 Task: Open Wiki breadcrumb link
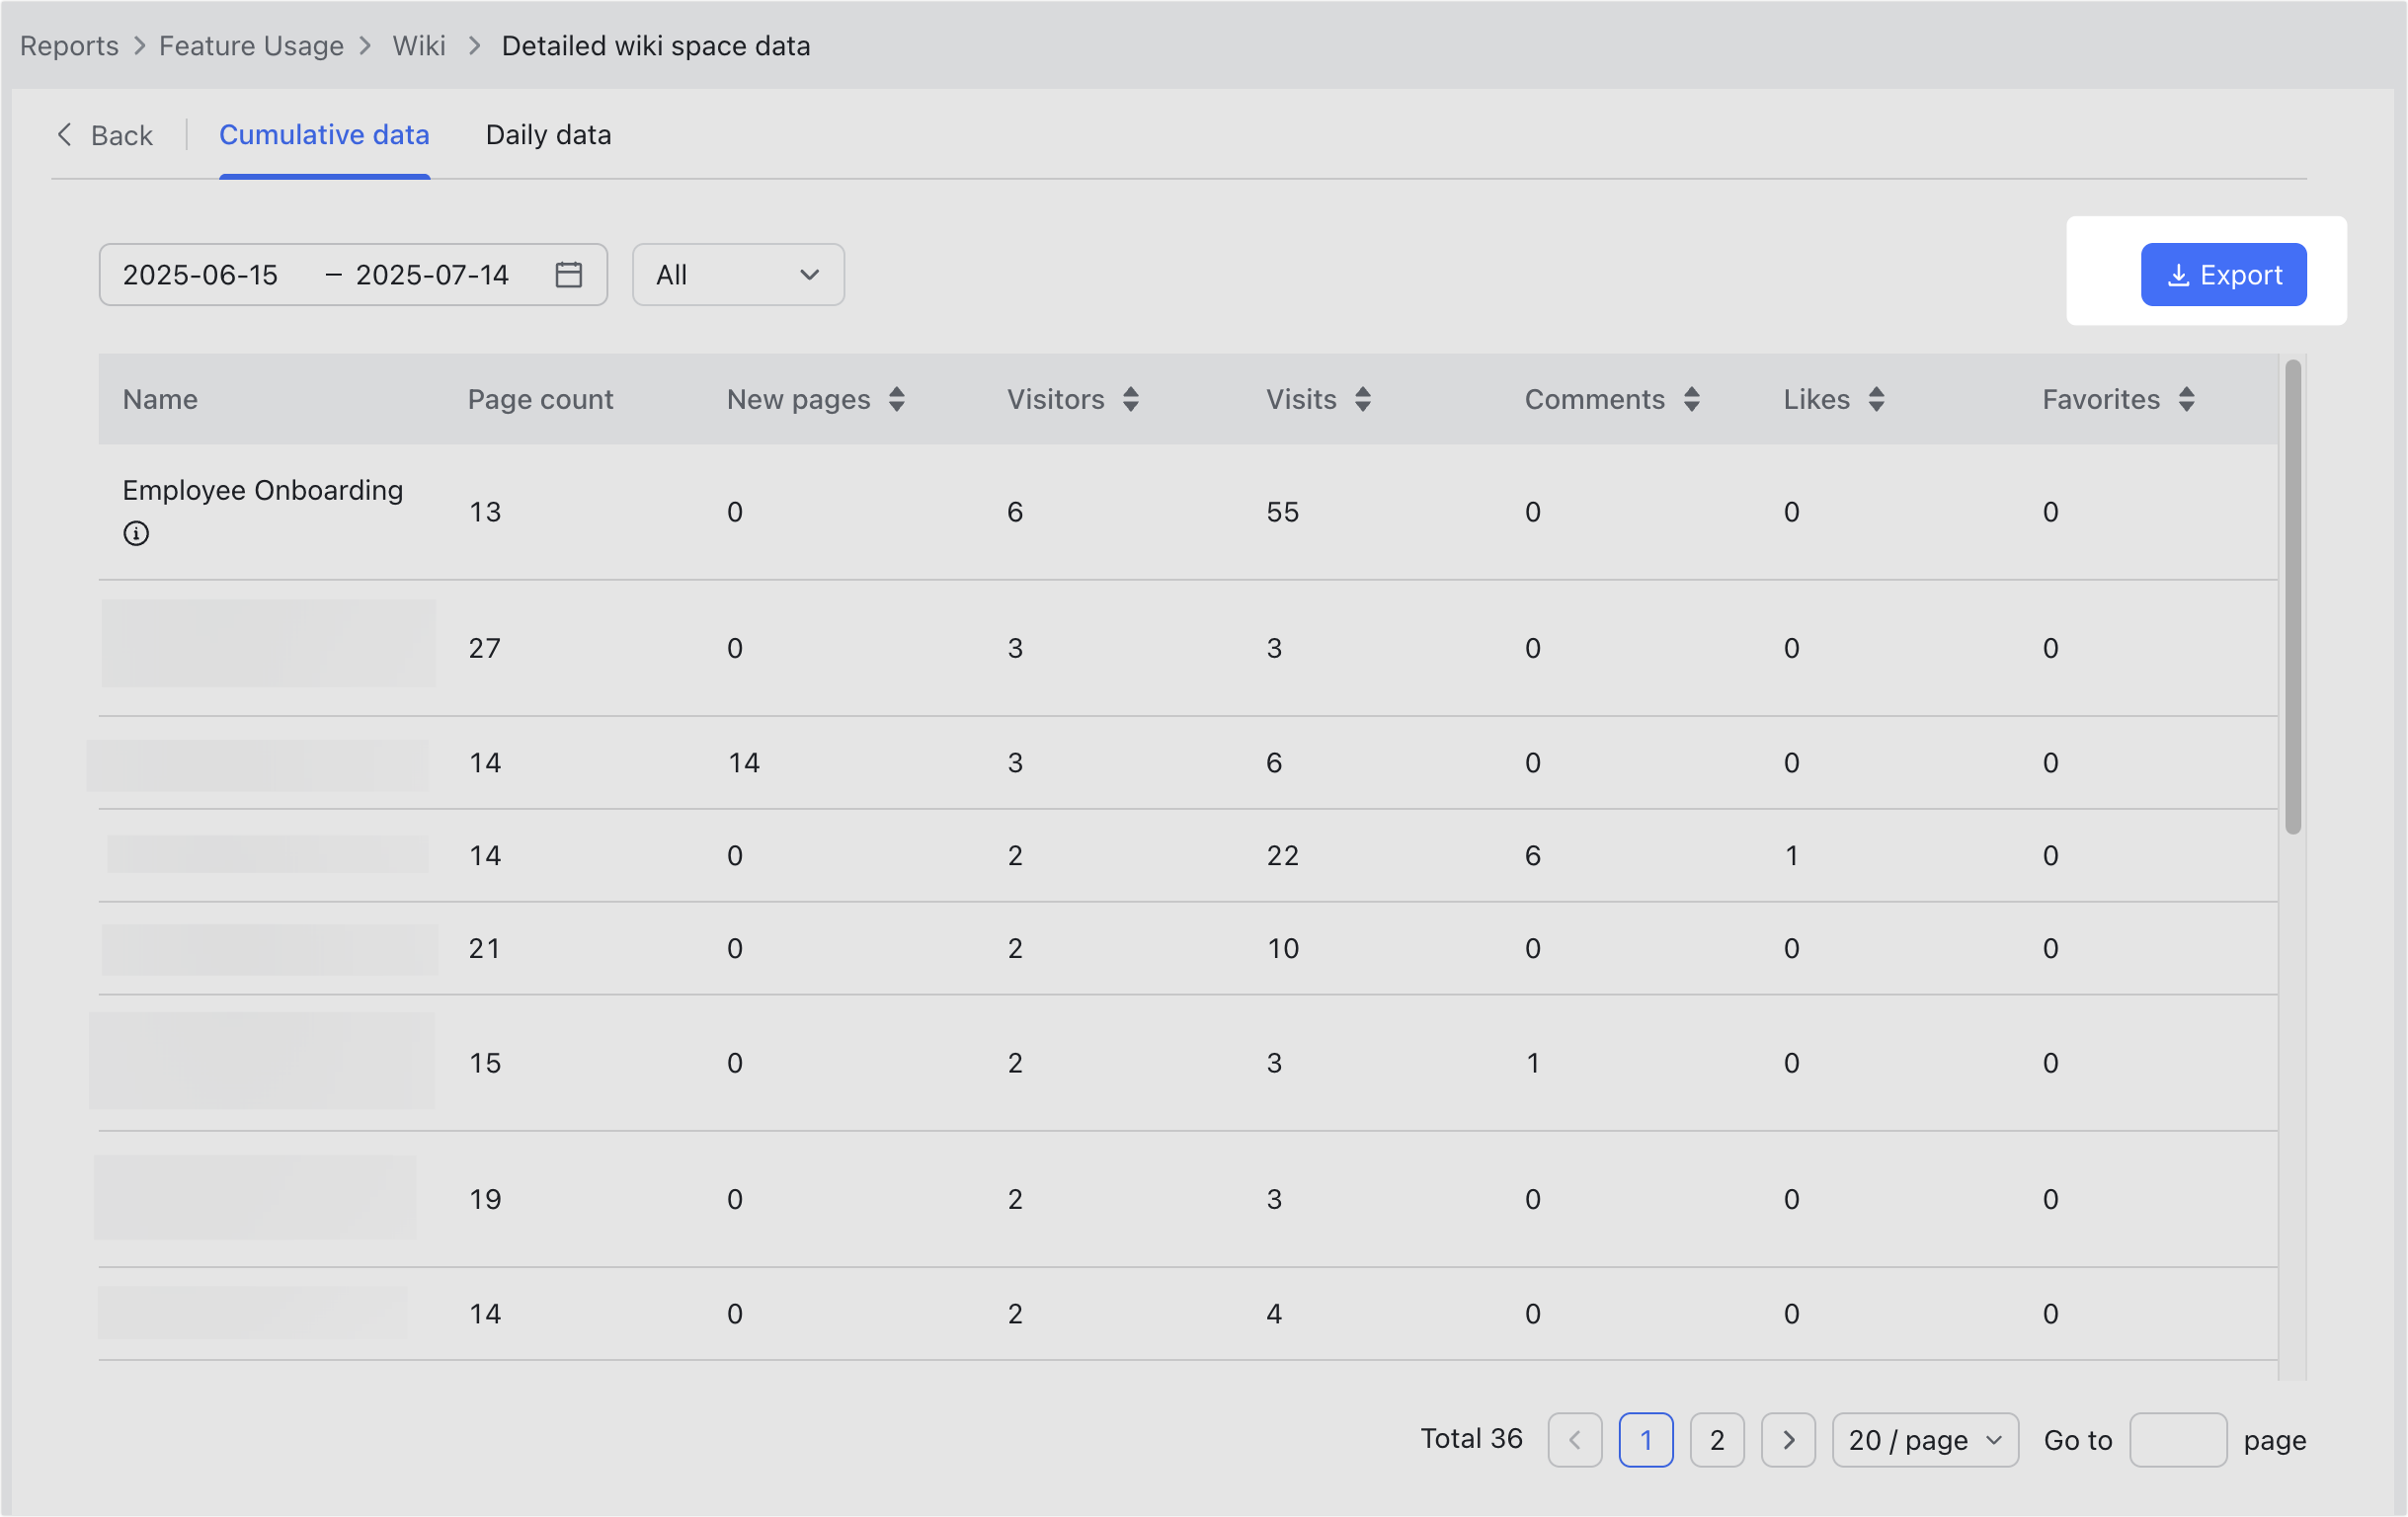[x=418, y=46]
